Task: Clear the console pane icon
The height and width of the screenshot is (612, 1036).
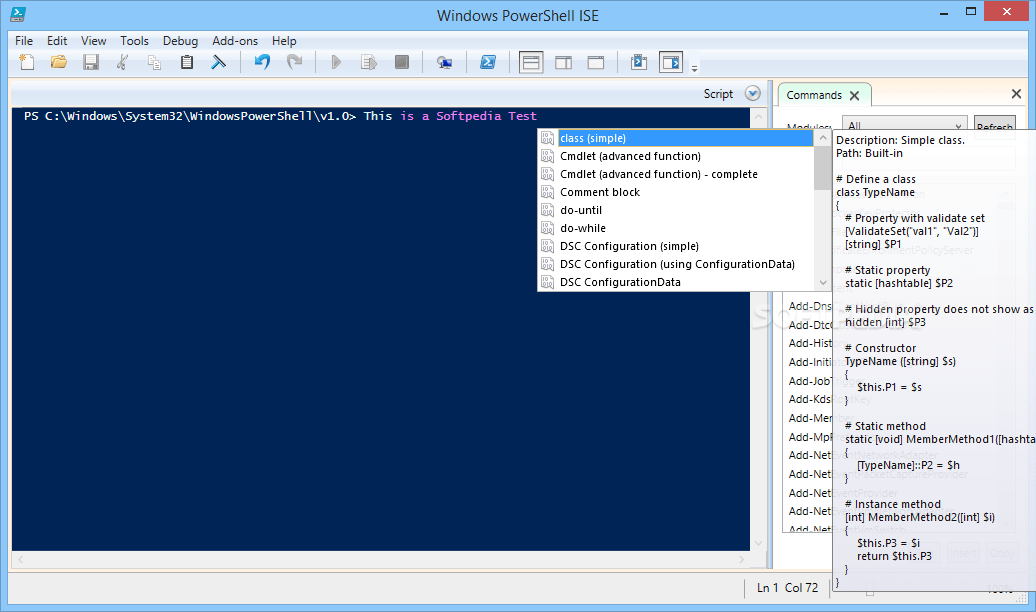Action: (x=219, y=62)
